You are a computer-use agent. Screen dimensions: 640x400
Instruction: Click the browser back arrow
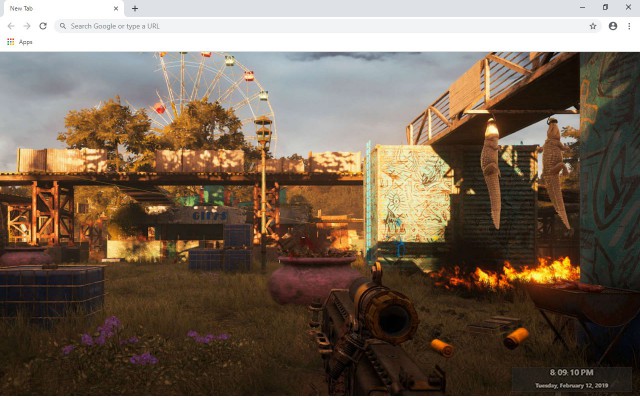click(x=11, y=26)
